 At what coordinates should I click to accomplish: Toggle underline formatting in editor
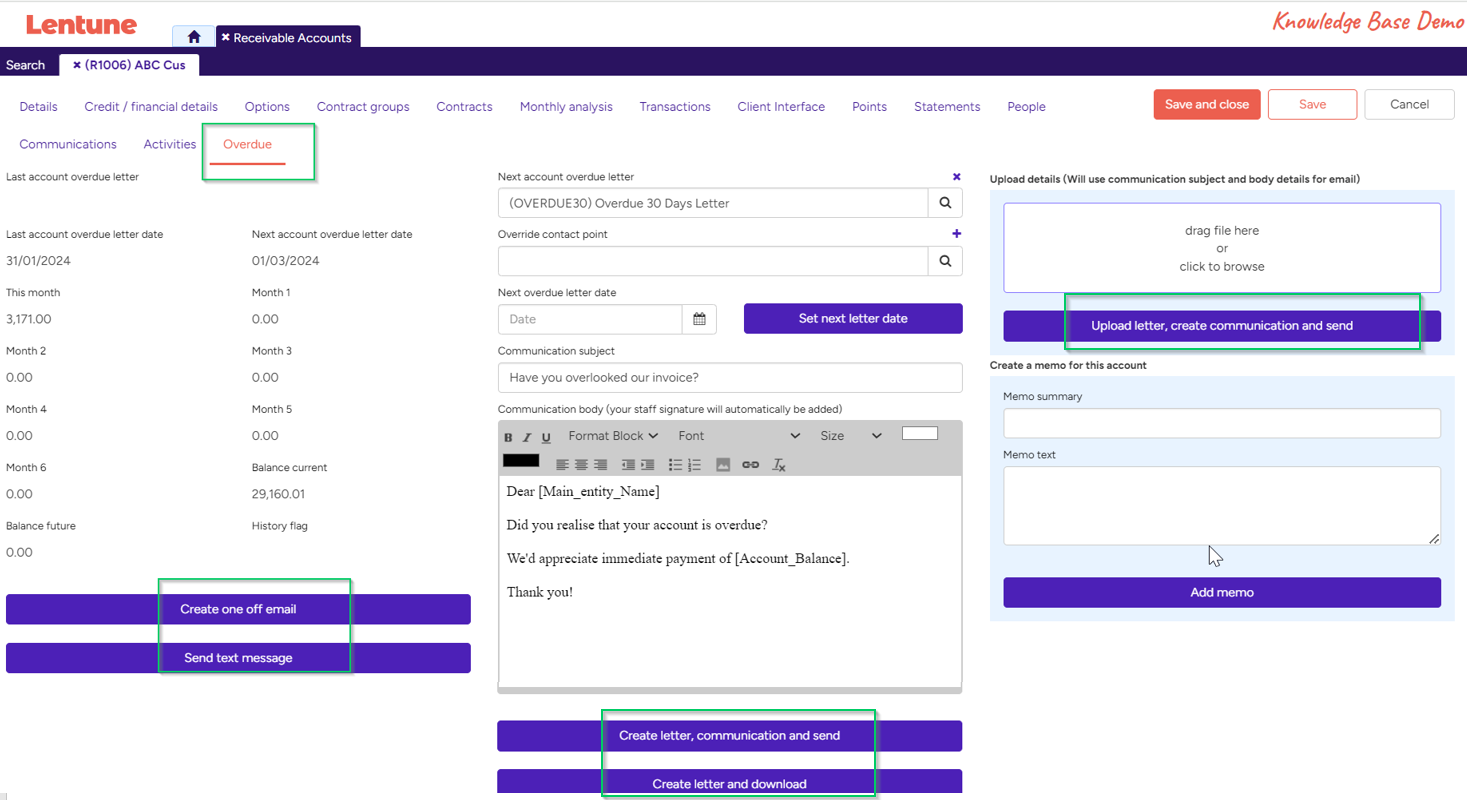click(546, 437)
